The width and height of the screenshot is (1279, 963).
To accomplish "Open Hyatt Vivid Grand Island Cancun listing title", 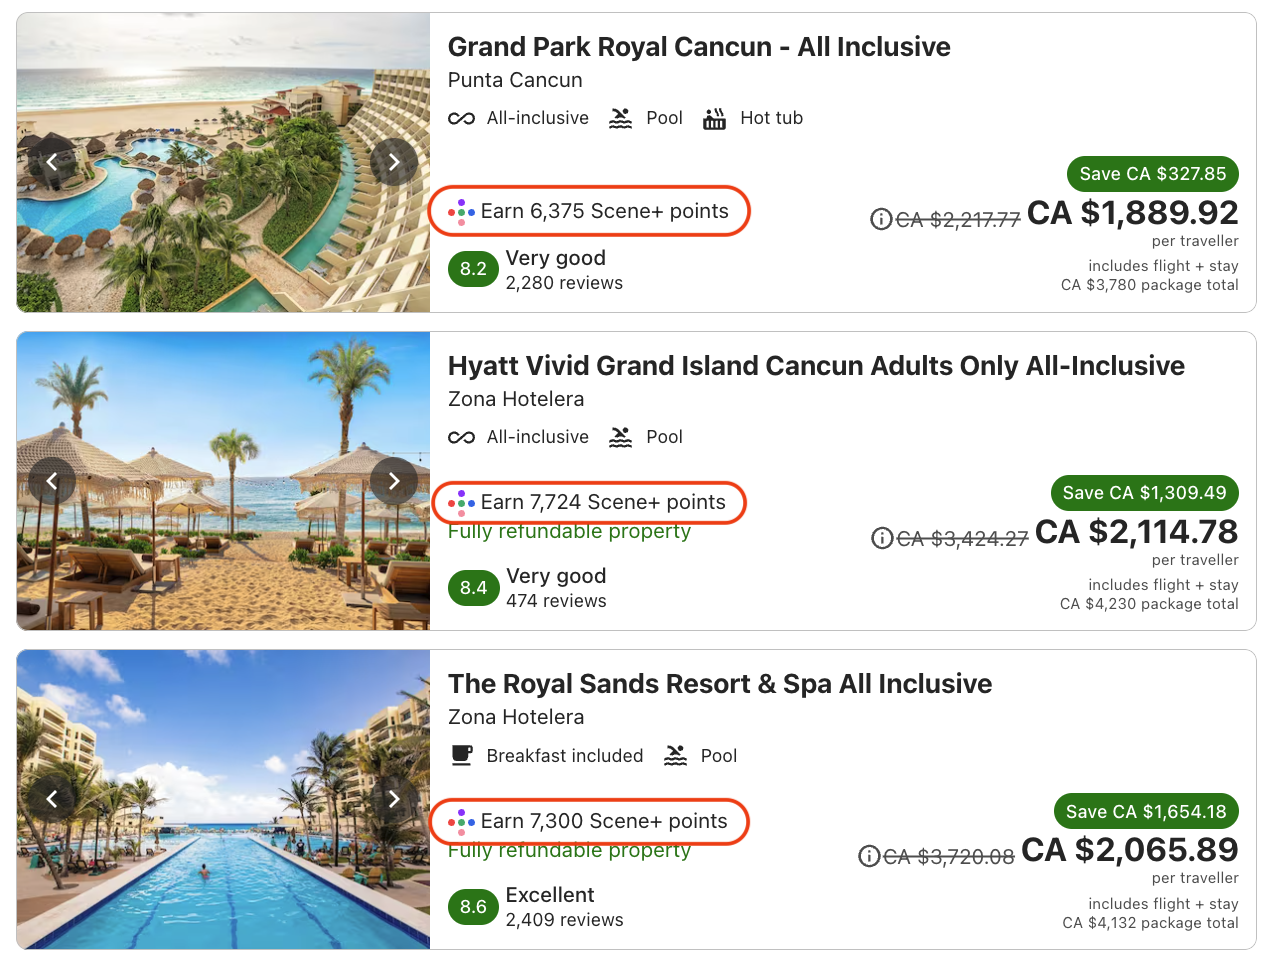I will (815, 366).
